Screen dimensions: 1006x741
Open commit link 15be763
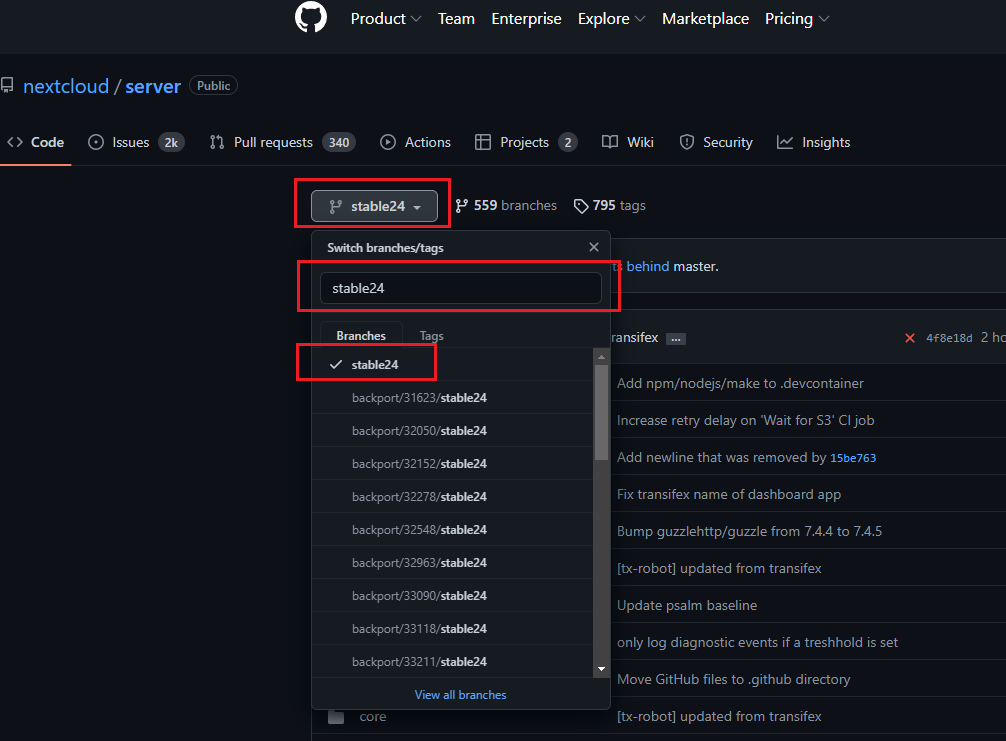(853, 458)
